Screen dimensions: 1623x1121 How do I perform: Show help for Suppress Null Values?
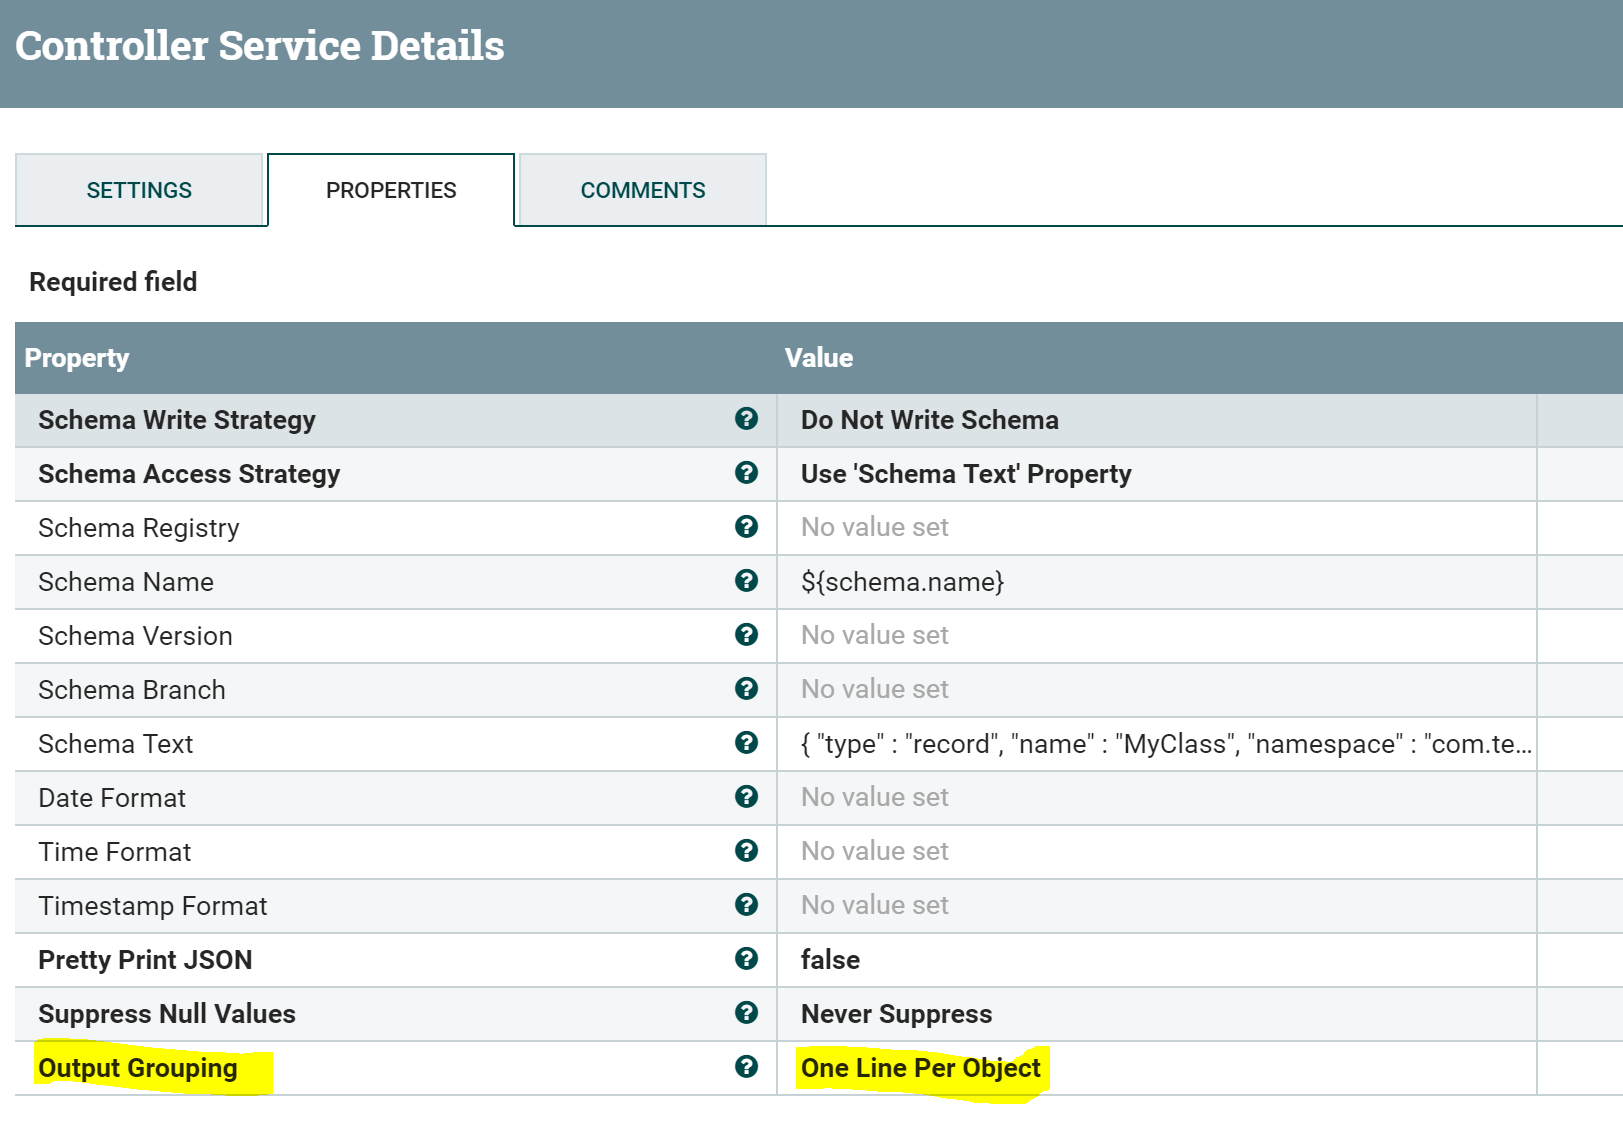[747, 1013]
